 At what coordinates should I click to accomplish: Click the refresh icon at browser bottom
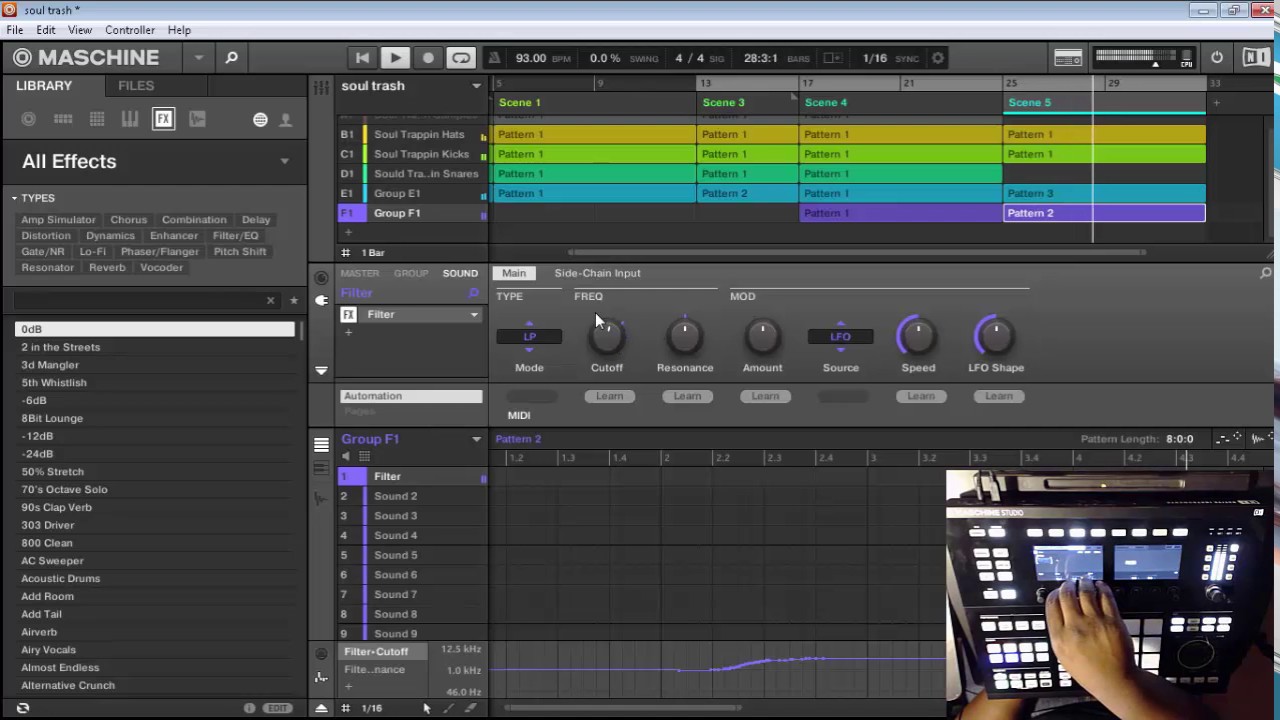click(23, 708)
